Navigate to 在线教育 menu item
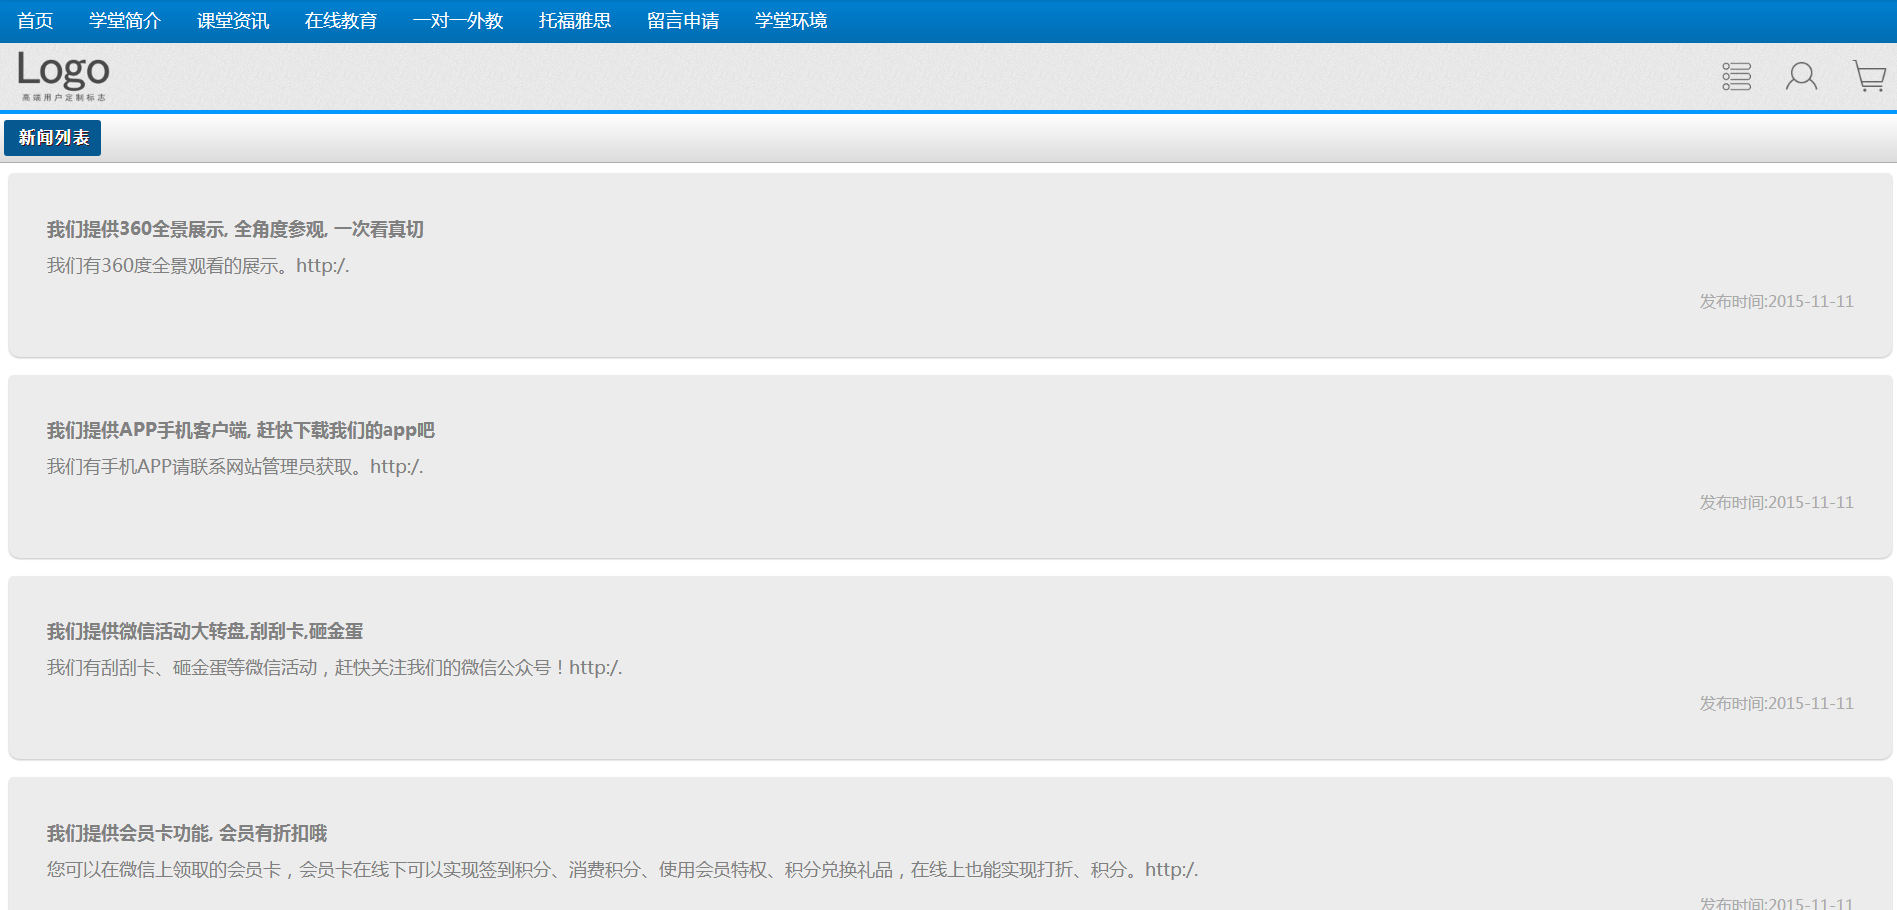This screenshot has width=1897, height=910. click(x=341, y=21)
